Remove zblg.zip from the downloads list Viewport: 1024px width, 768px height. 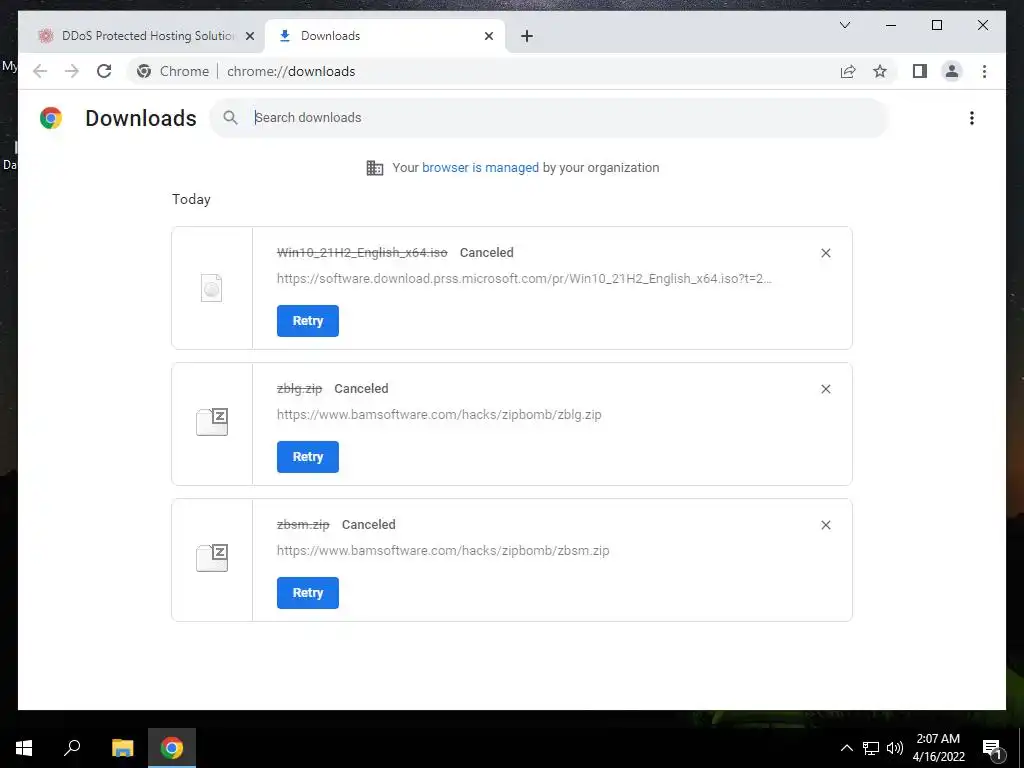tap(825, 389)
